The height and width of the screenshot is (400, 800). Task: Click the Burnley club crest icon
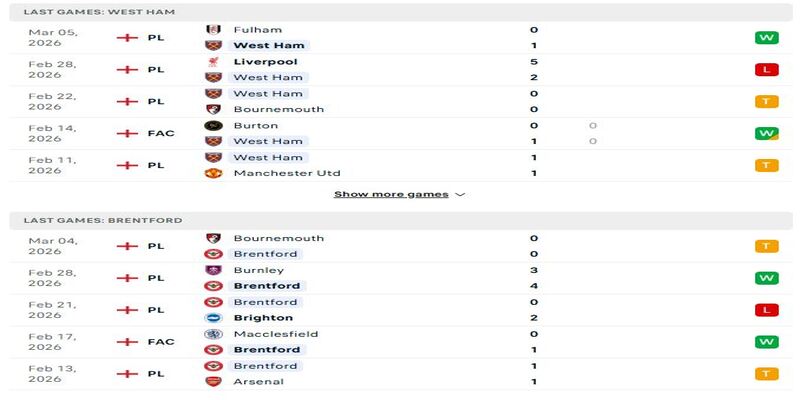[x=213, y=270]
